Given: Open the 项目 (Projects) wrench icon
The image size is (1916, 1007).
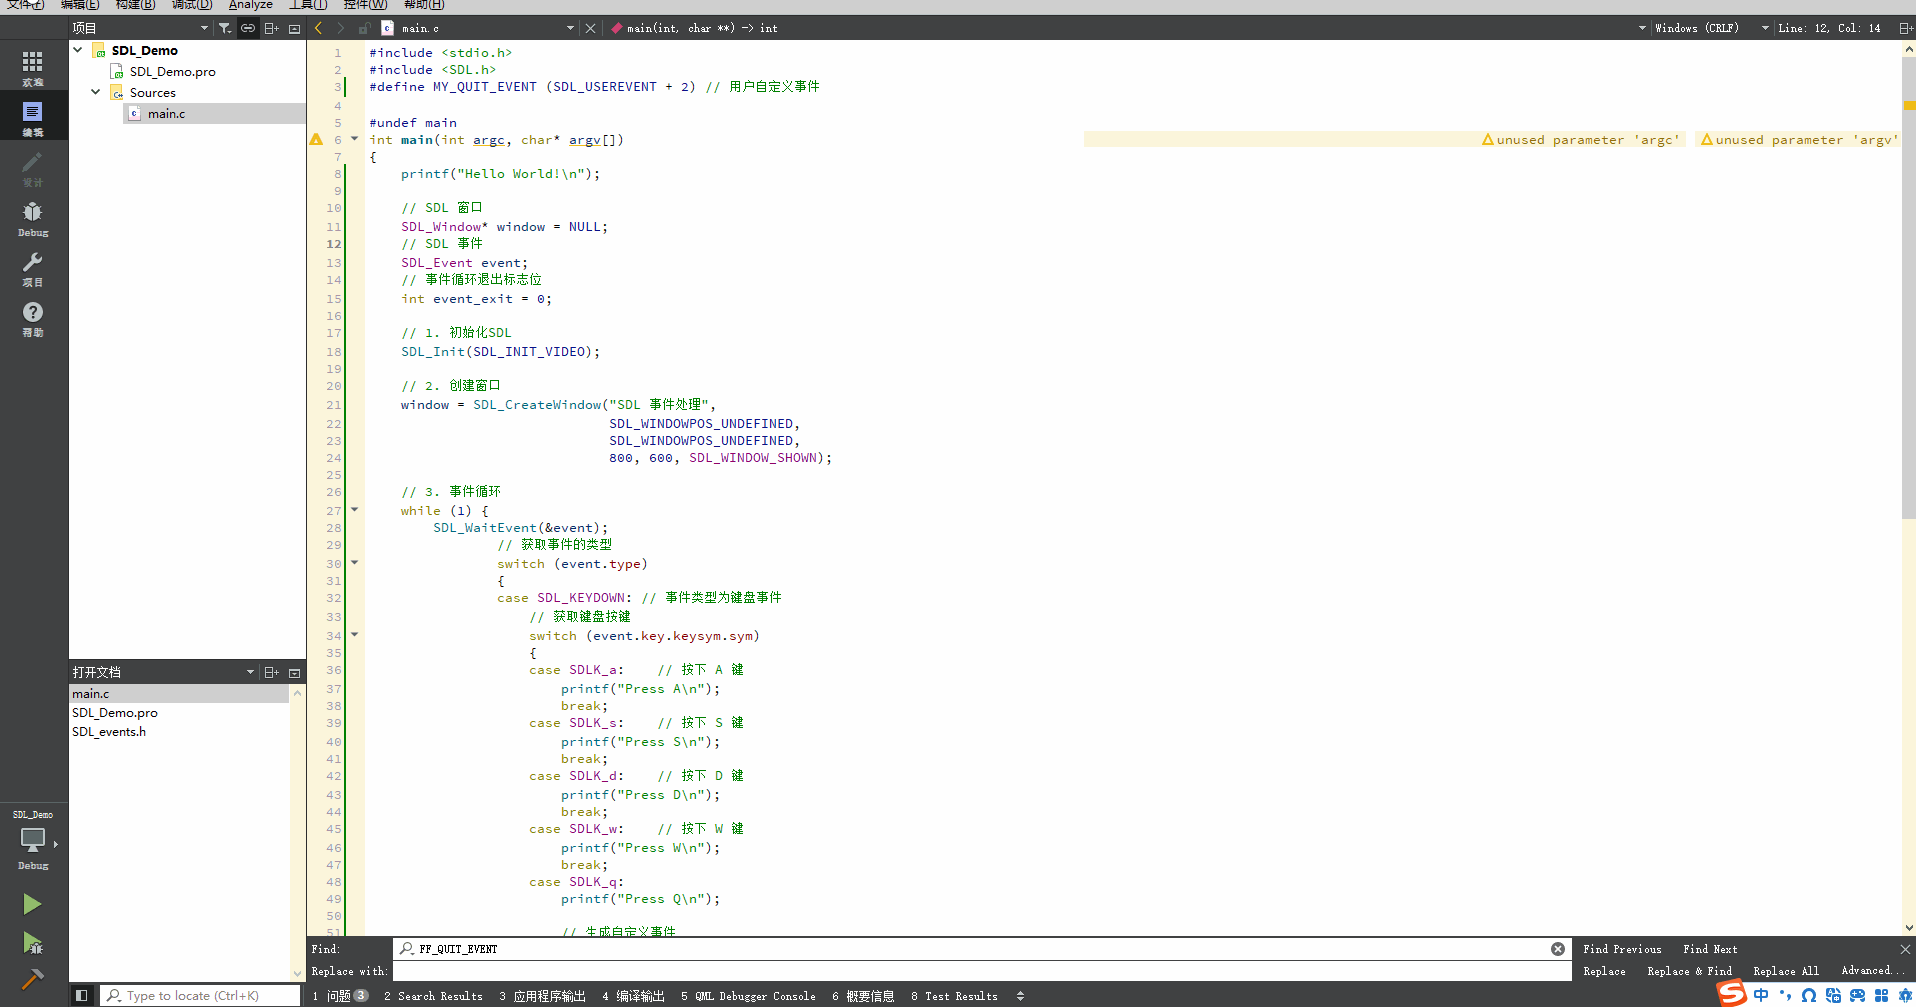Looking at the screenshot, I should (33, 265).
